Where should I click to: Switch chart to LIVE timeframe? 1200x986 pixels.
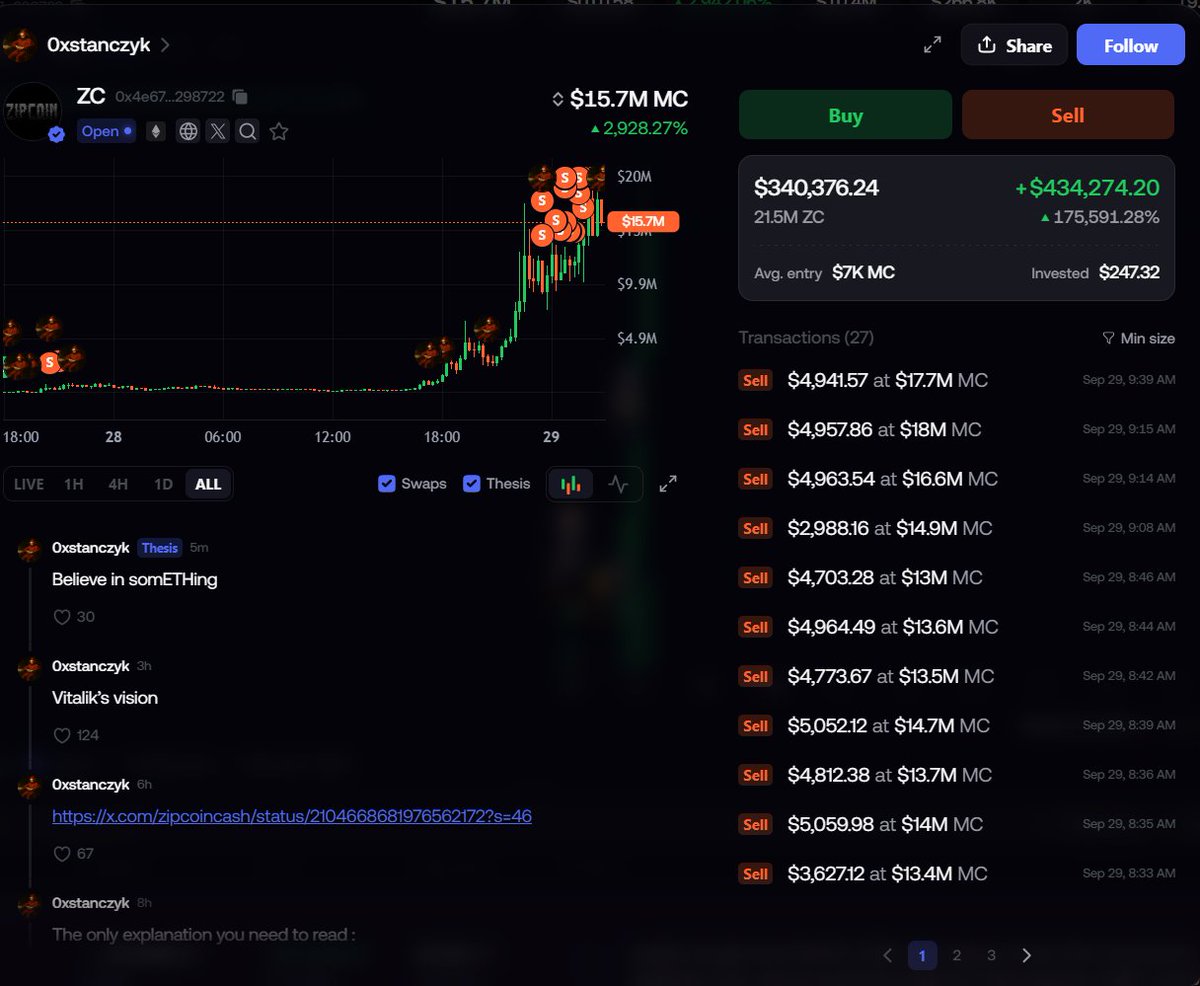(29, 484)
